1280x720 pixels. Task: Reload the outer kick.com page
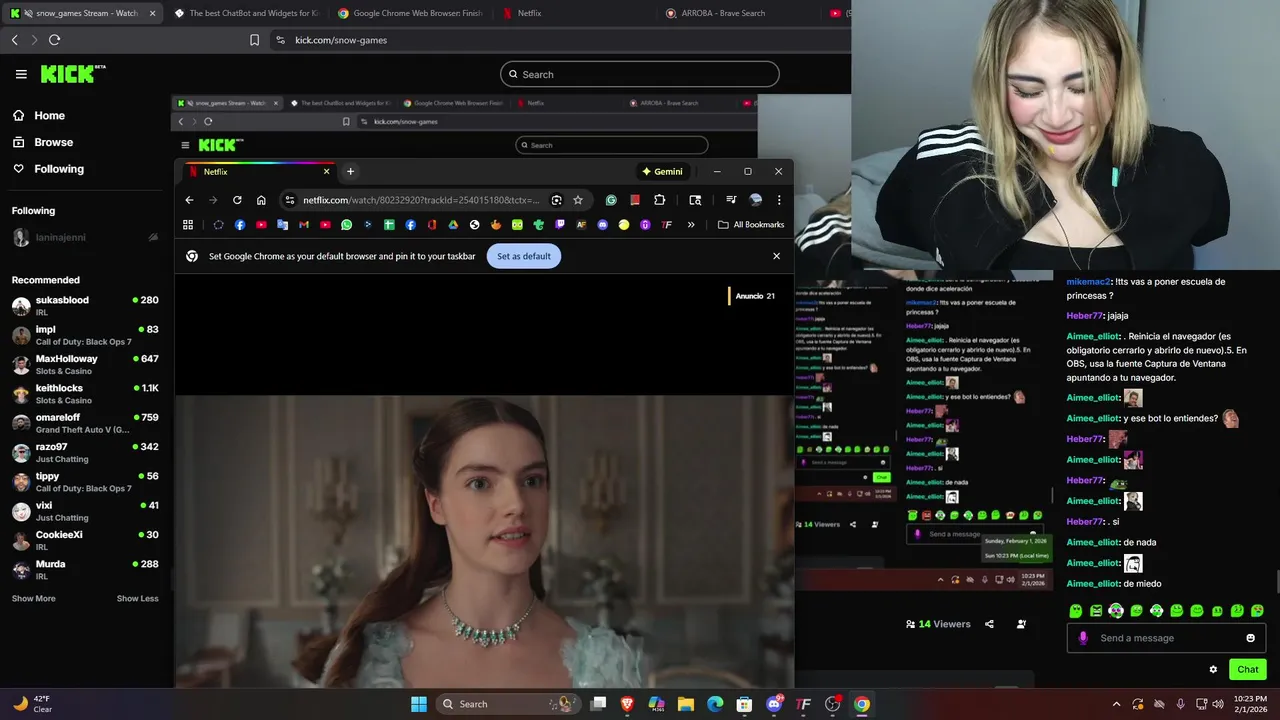point(54,40)
